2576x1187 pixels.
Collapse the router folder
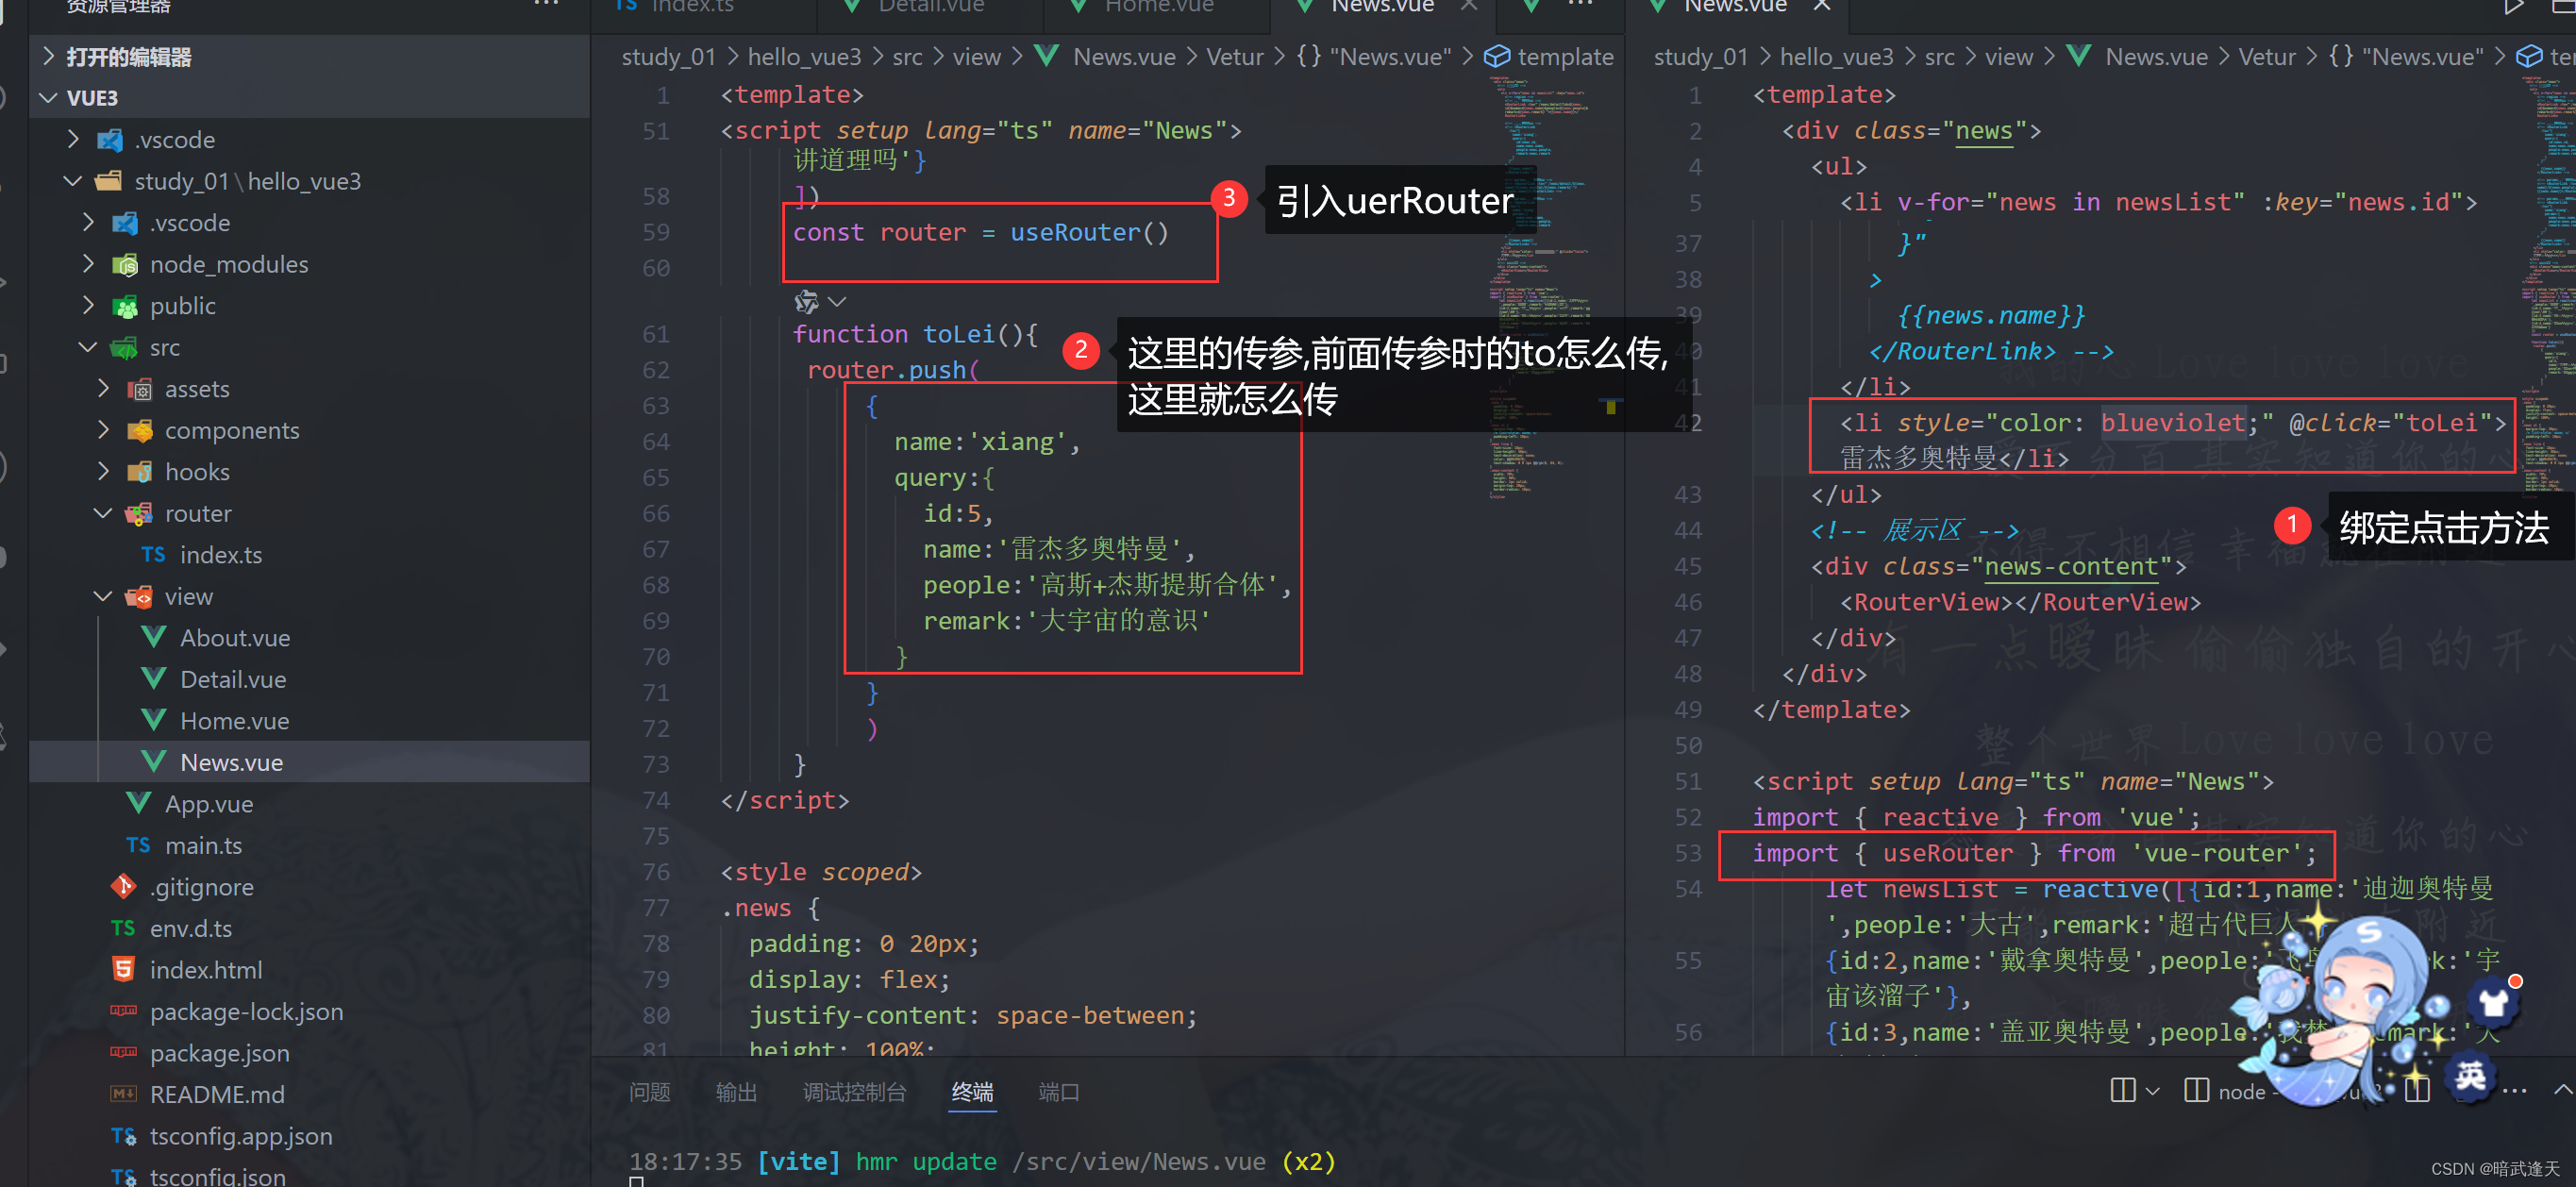click(x=103, y=513)
